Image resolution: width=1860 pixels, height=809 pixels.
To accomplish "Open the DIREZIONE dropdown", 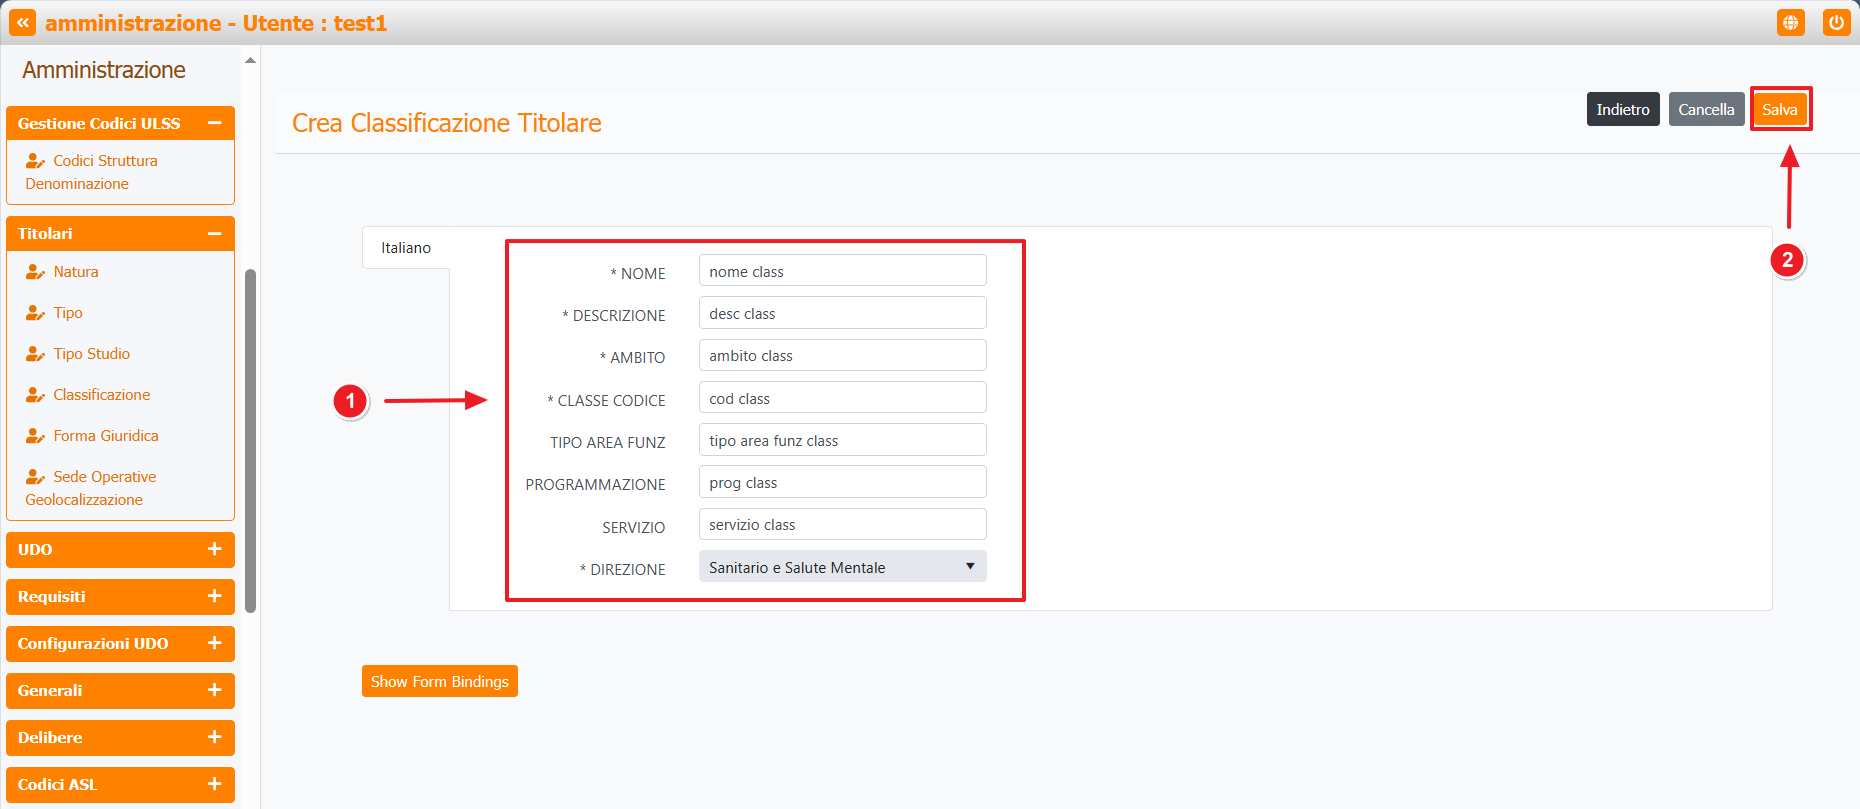I will [x=842, y=567].
